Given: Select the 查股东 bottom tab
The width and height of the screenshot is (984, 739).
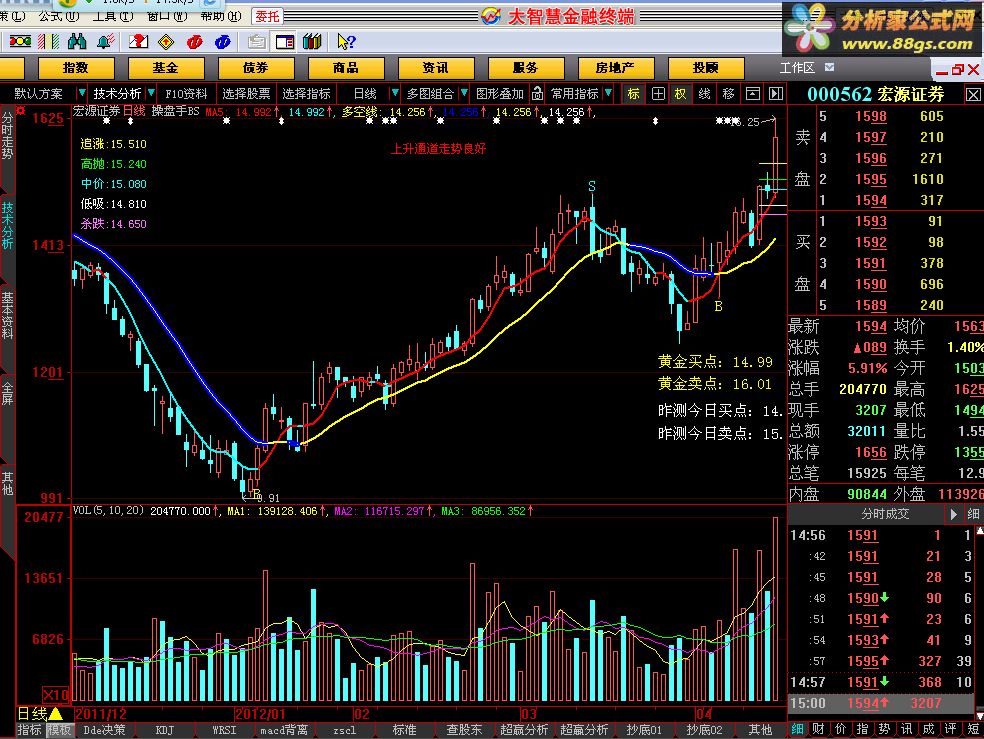Looking at the screenshot, I should 464,730.
